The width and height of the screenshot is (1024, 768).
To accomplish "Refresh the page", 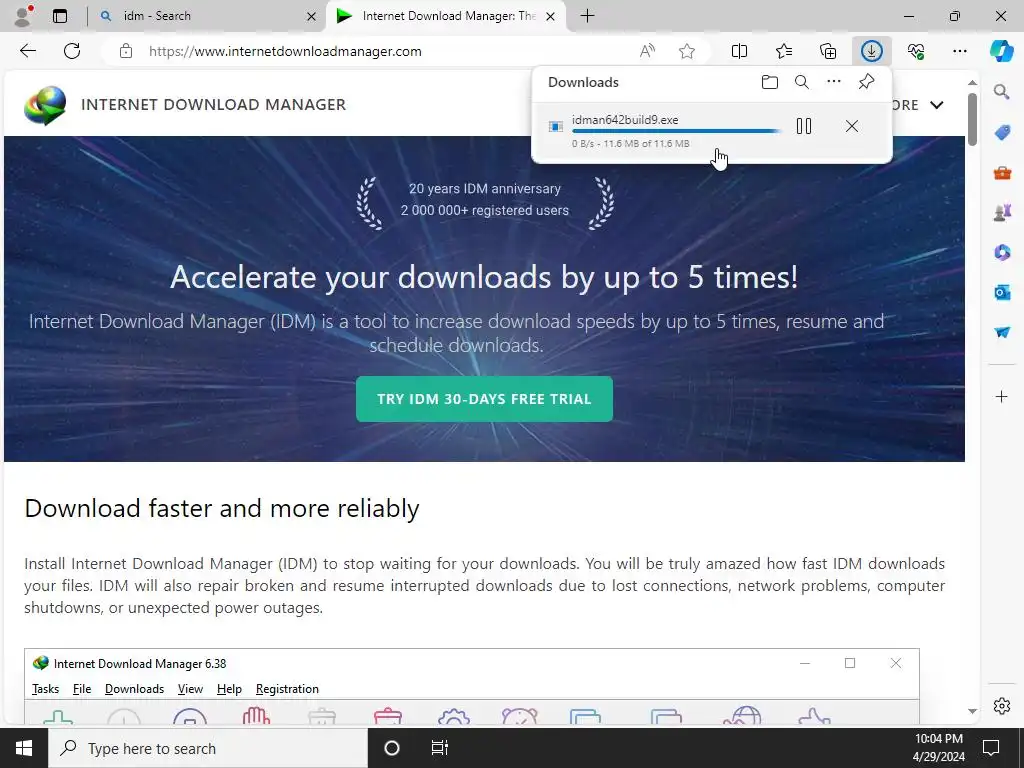I will pos(72,51).
